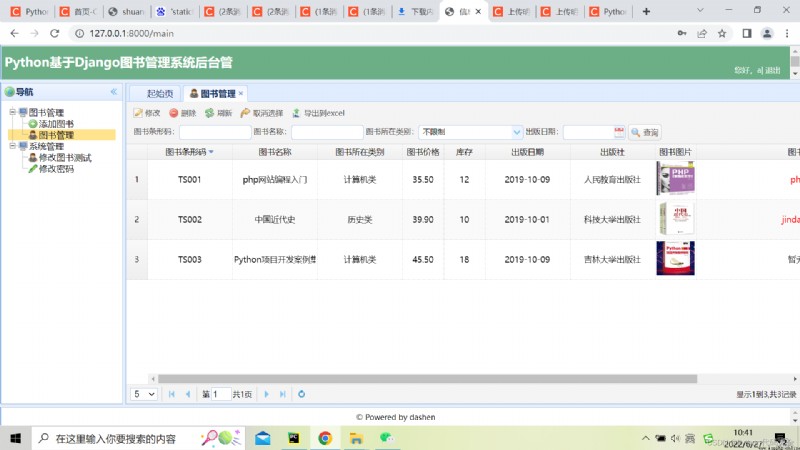
Task: Switch to the 下载内 browser tab
Action: tap(416, 11)
